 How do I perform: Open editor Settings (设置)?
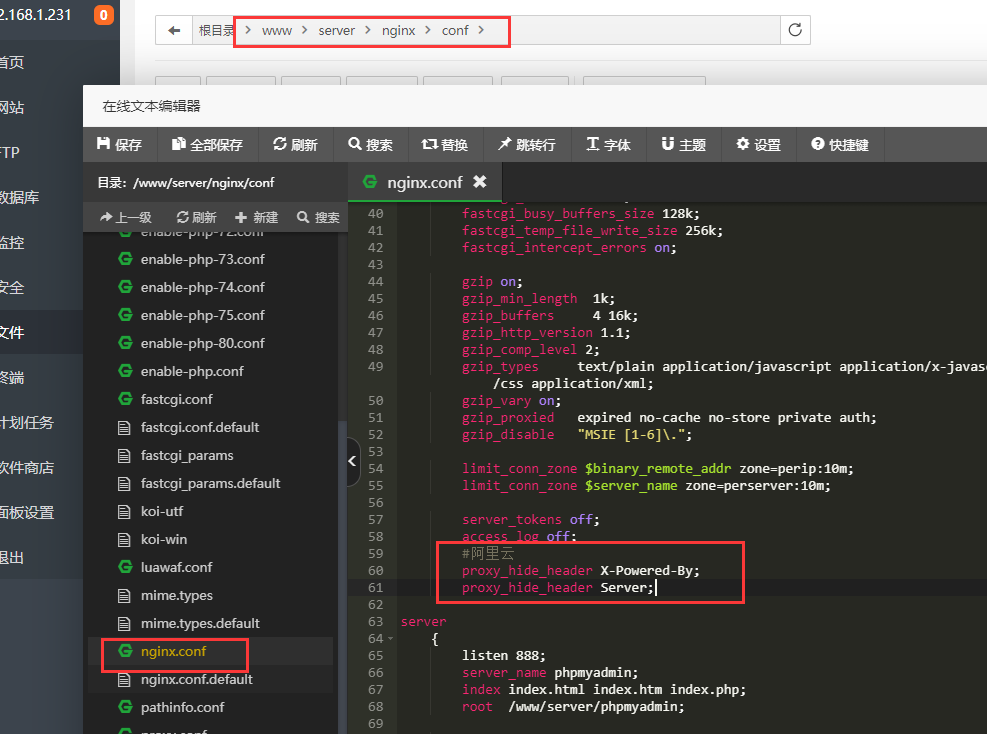tap(759, 145)
